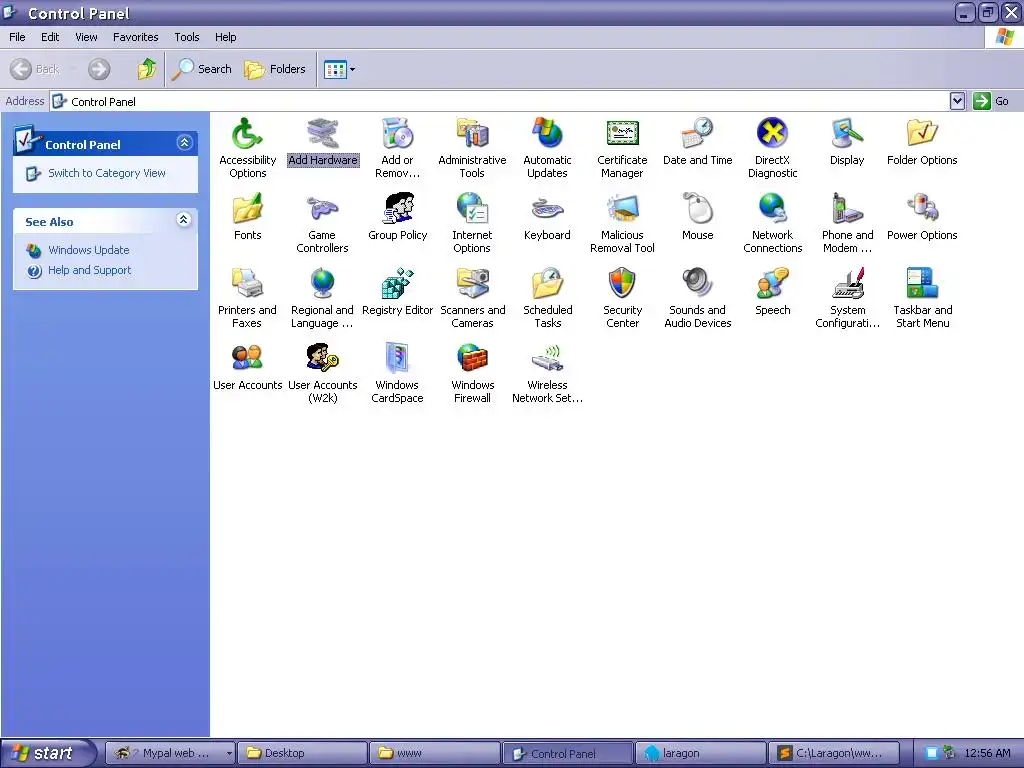
Task: Switch to the laragon taskbar window
Action: click(x=700, y=753)
